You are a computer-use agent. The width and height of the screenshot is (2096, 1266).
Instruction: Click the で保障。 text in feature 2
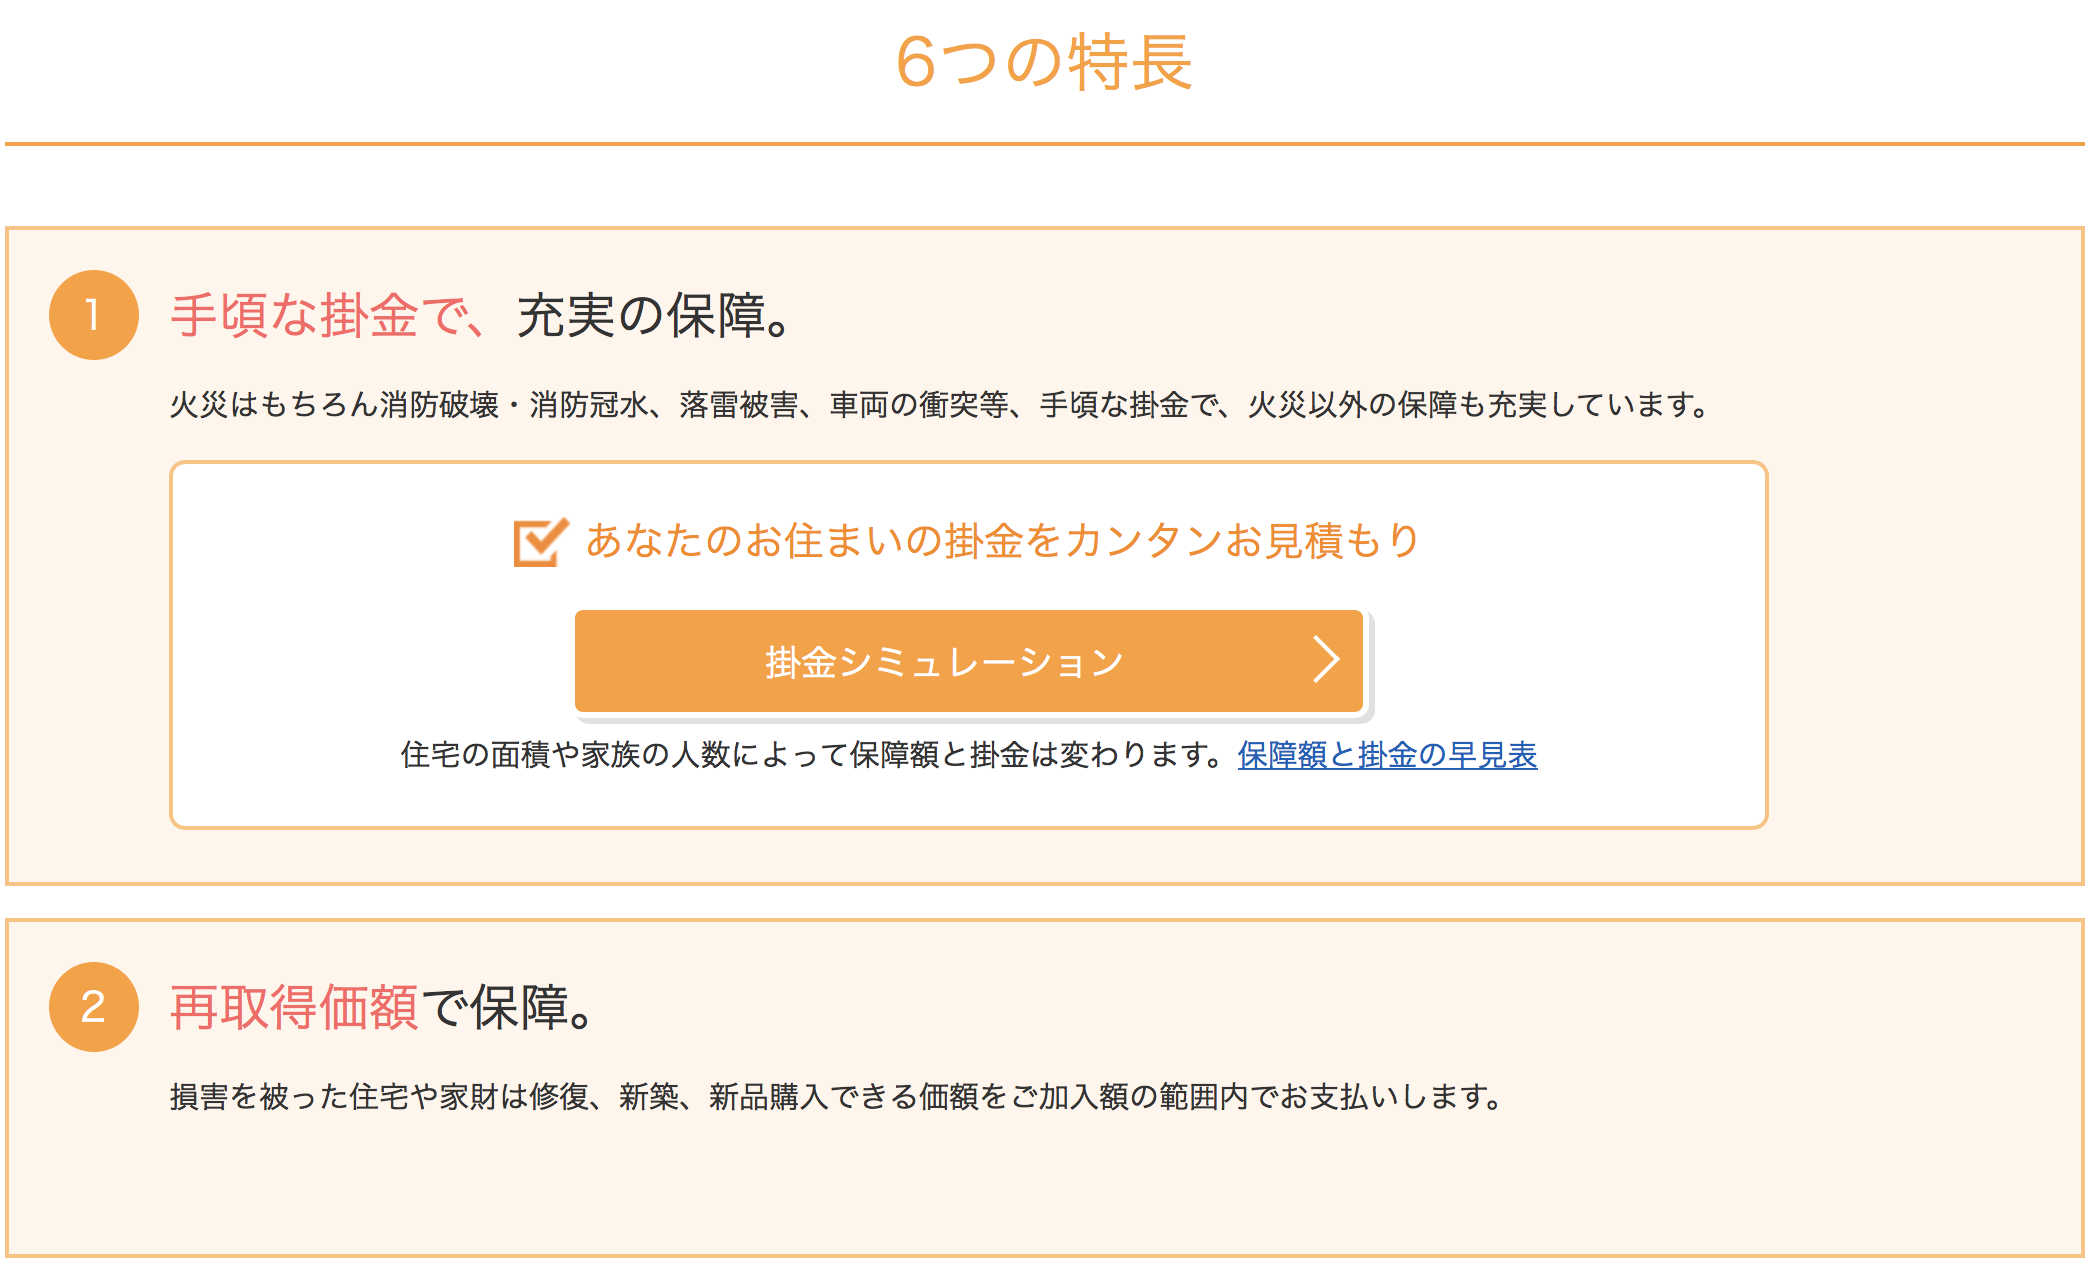pyautogui.click(x=509, y=1008)
